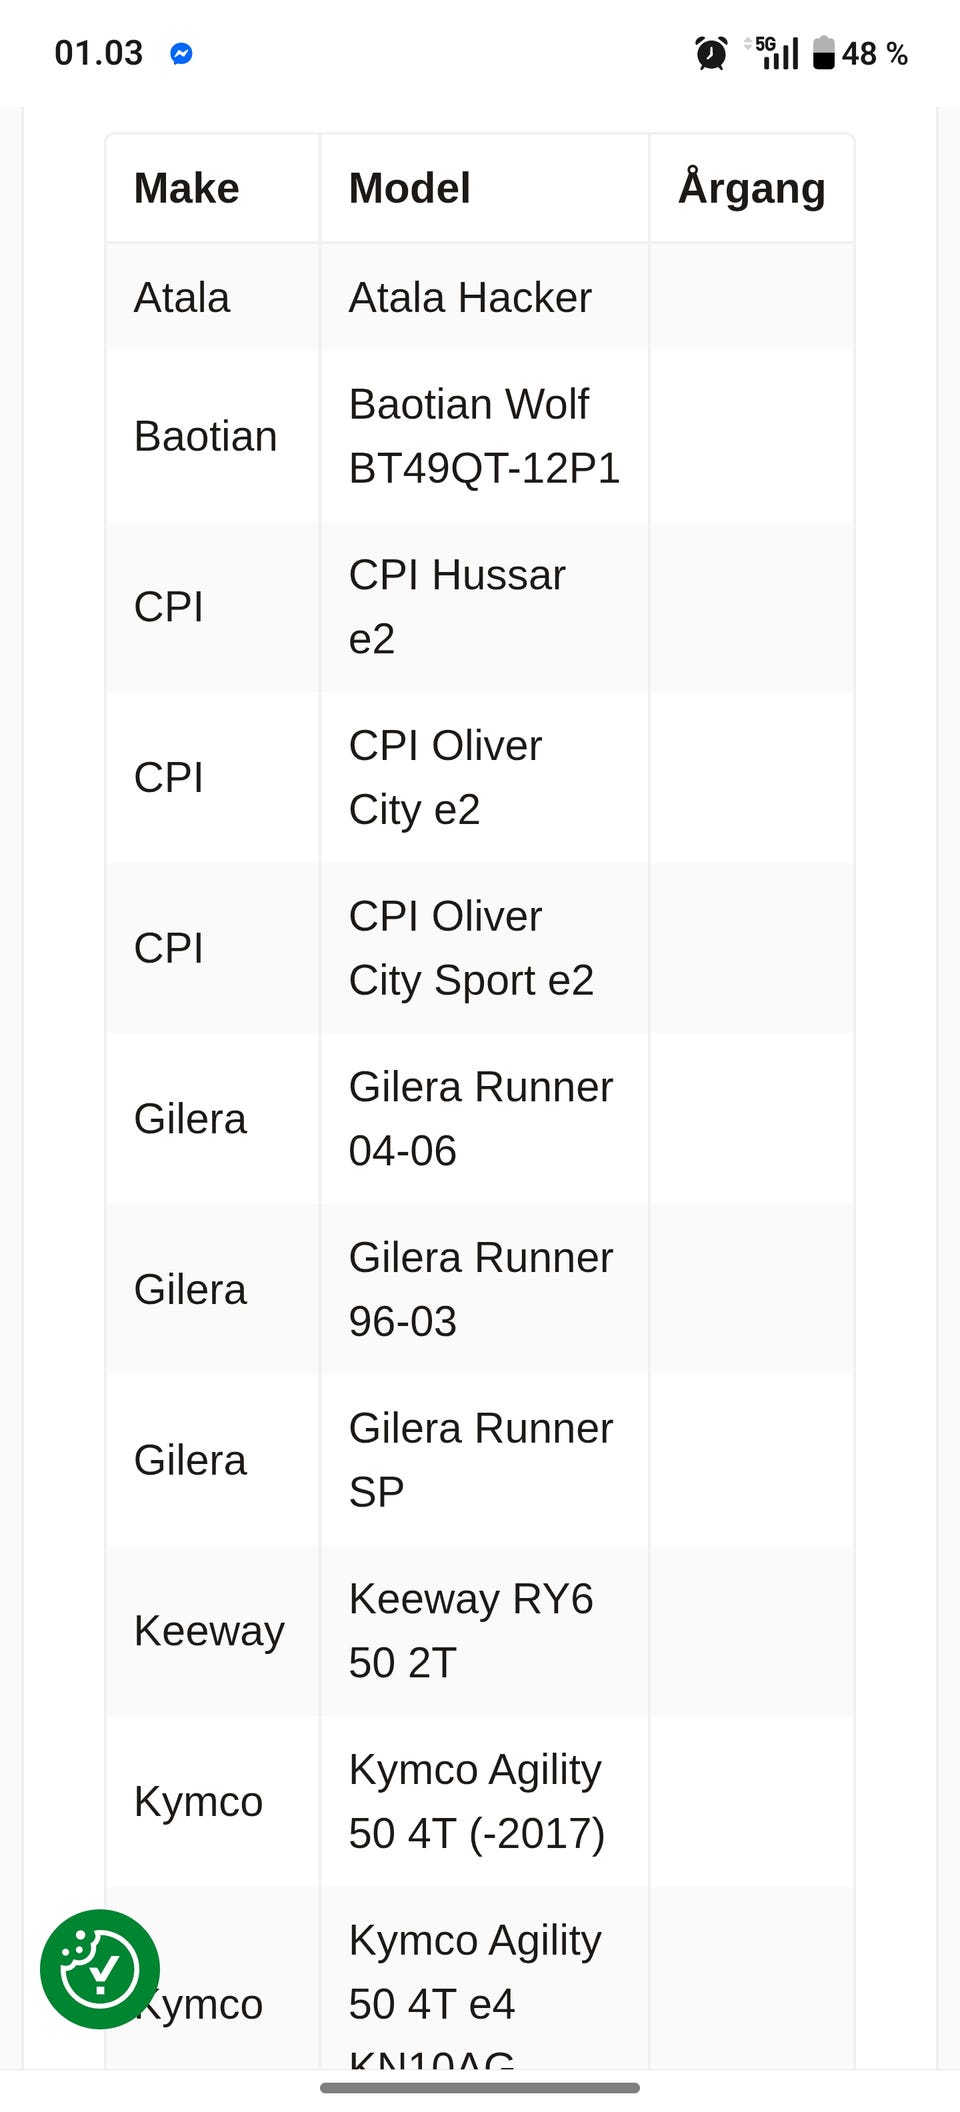The height and width of the screenshot is (2112, 960).
Task: Tap the green cookie consent icon
Action: [x=100, y=1969]
